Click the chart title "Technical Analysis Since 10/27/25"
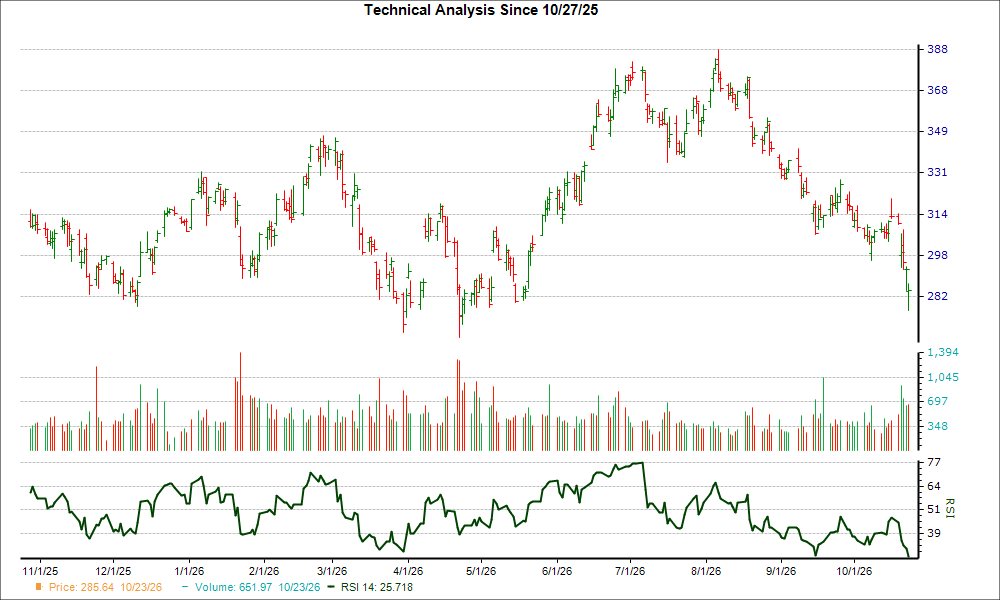This screenshot has width=1000, height=600. click(482, 10)
